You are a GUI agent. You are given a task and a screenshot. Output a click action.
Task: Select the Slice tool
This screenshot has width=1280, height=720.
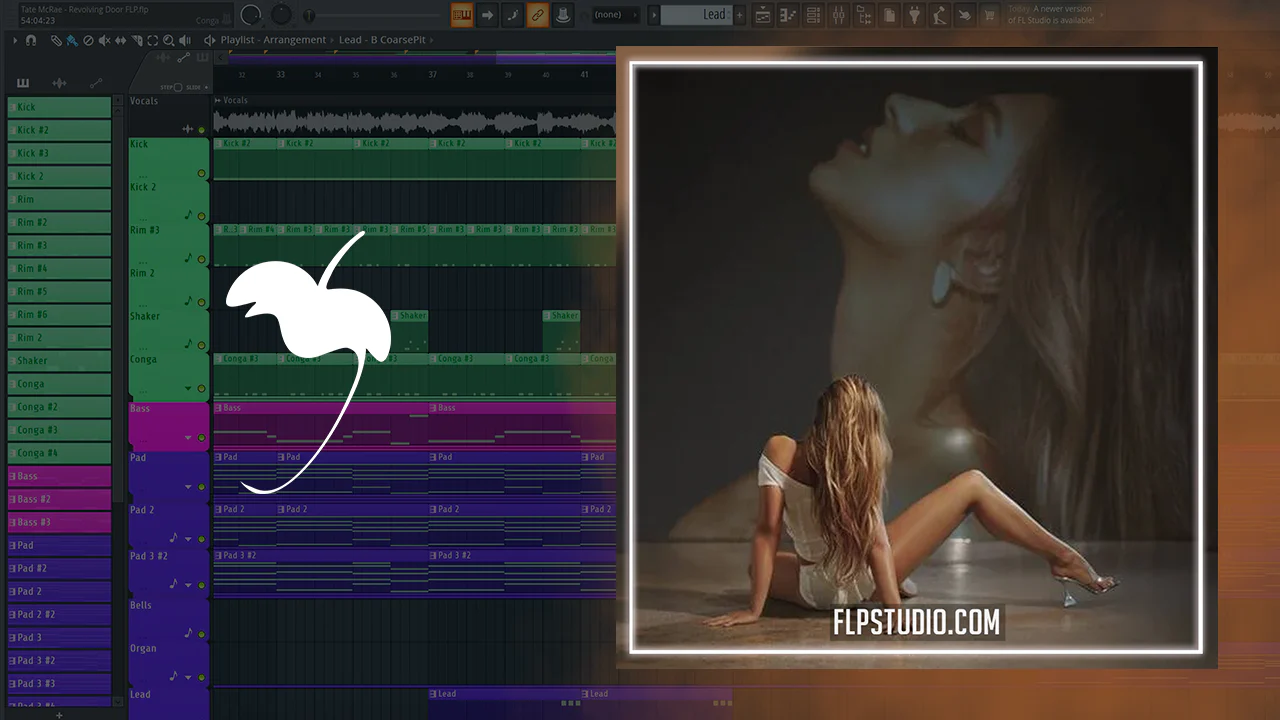pyautogui.click(x=136, y=40)
